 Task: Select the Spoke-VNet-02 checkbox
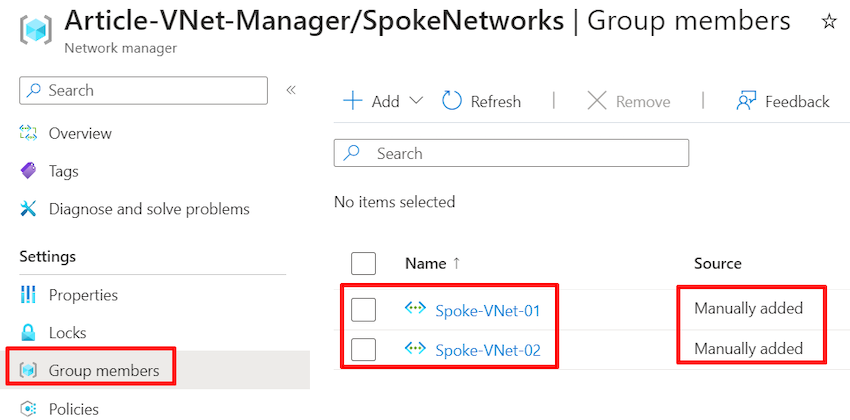(x=364, y=349)
